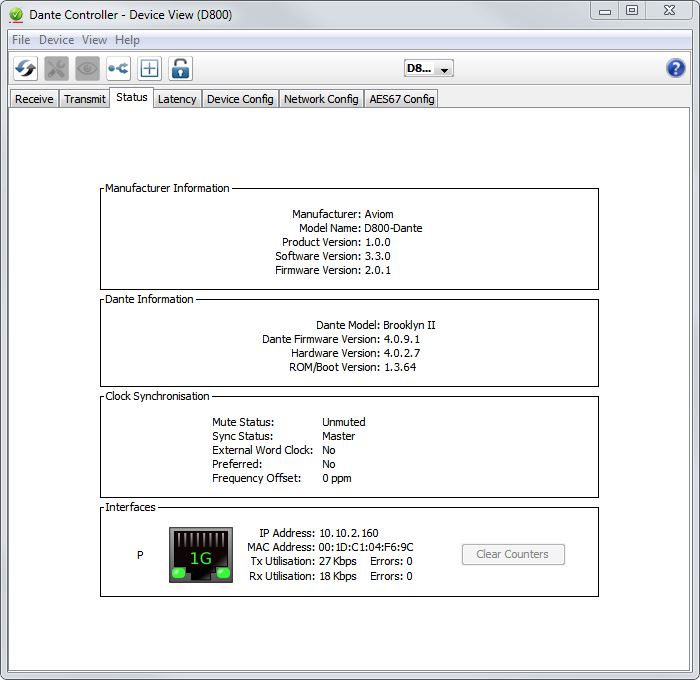This screenshot has width=700, height=680.
Task: Click the device lock padlock icon
Action: [180, 68]
